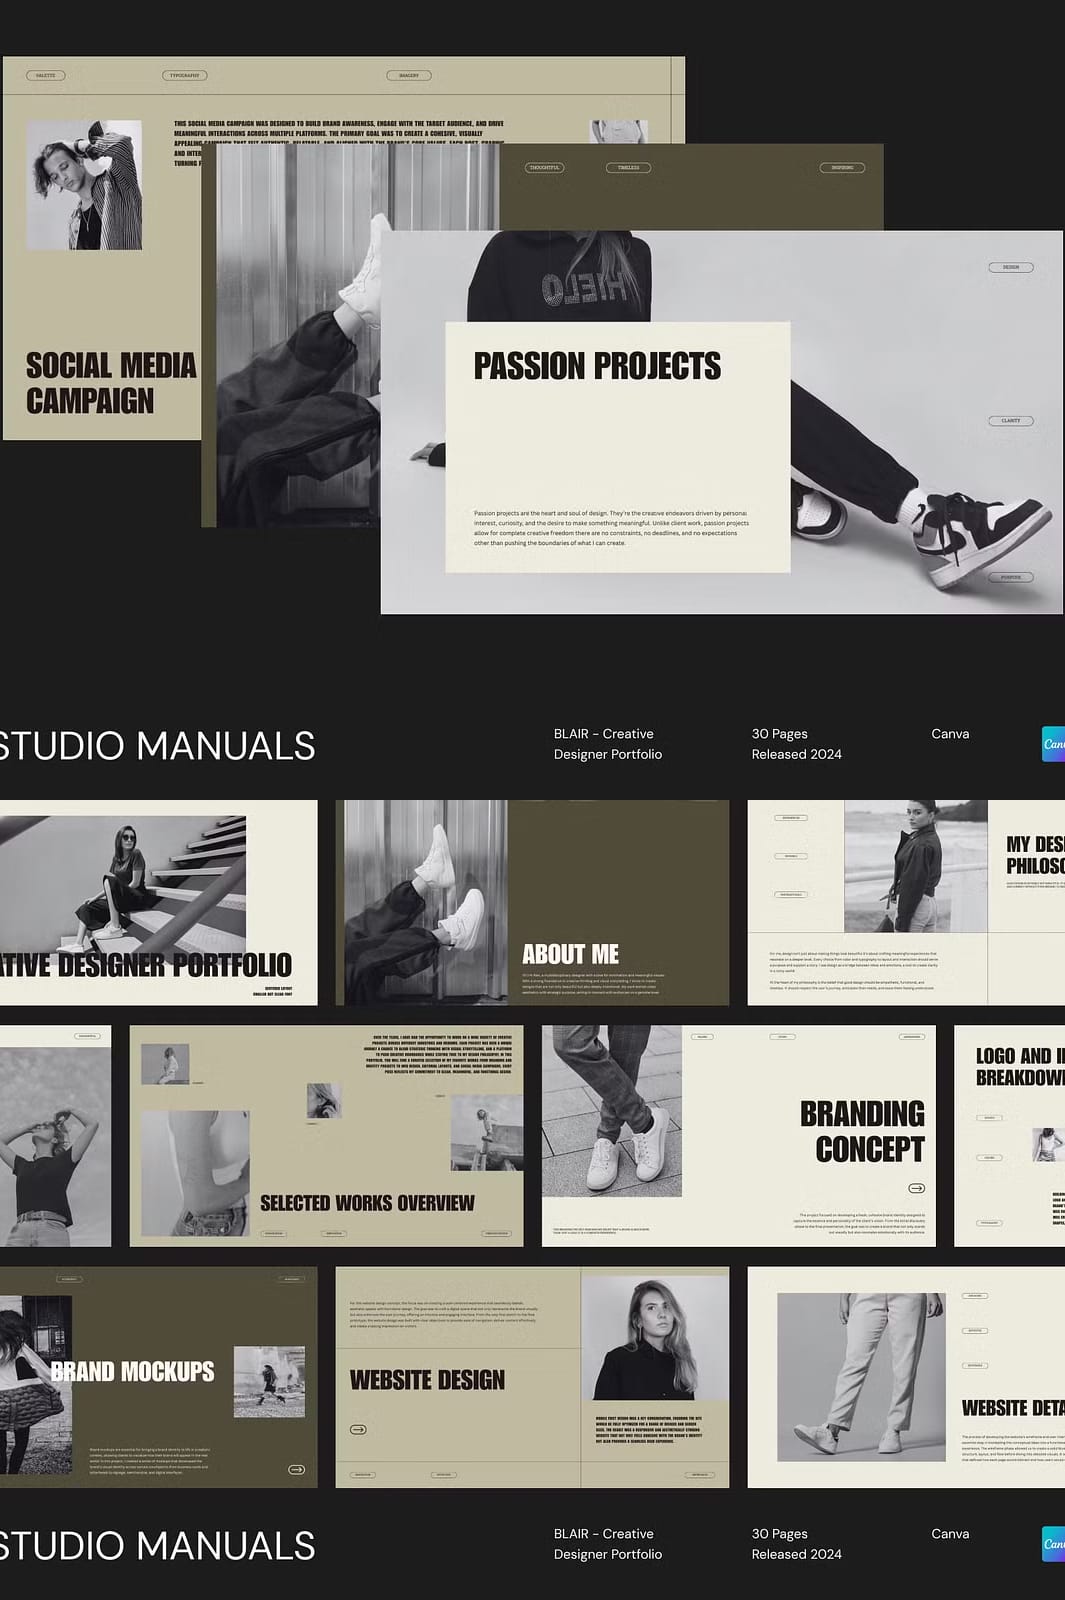Screen dimensions: 1065x1600
Task: Click the arrow icon under Branding Concept
Action: coord(915,1188)
